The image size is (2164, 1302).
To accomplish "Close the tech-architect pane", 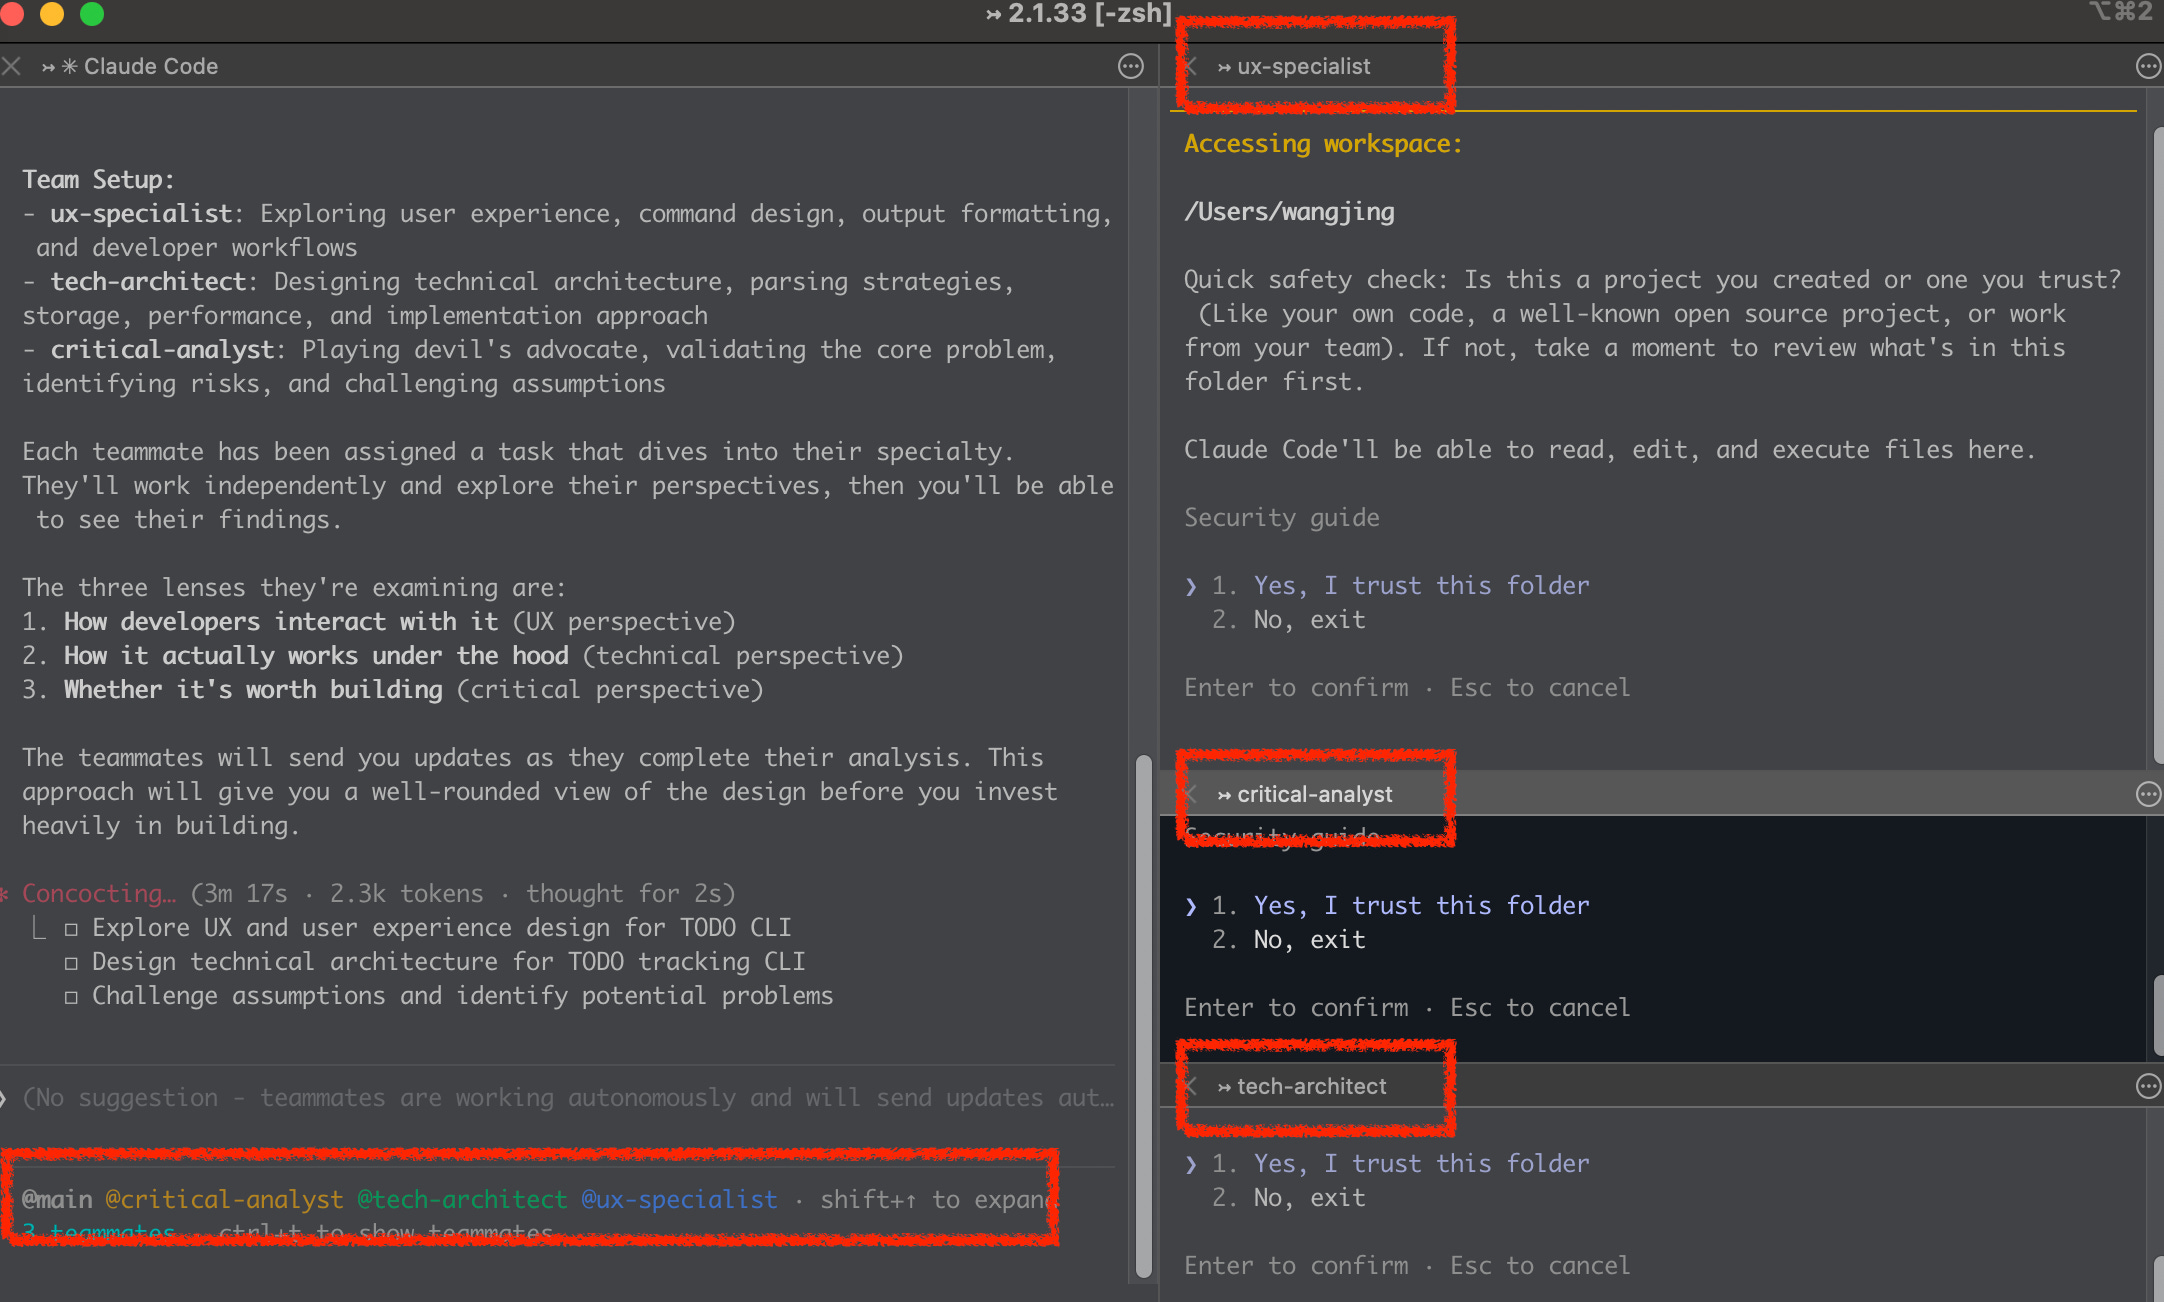I will (x=1190, y=1086).
